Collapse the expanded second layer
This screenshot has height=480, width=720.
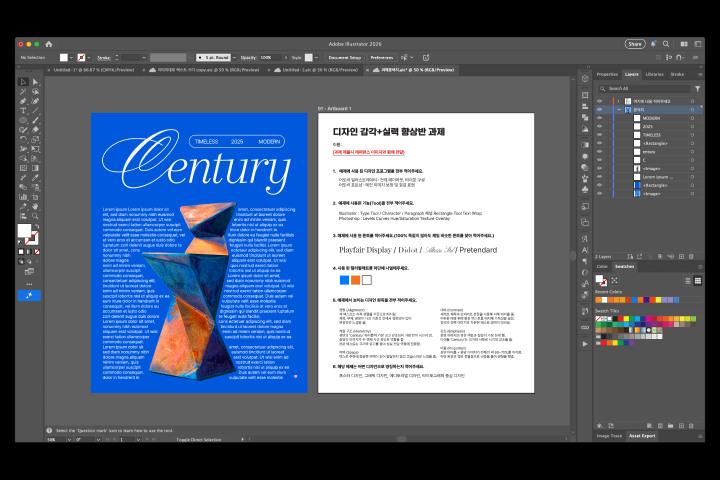[619, 110]
